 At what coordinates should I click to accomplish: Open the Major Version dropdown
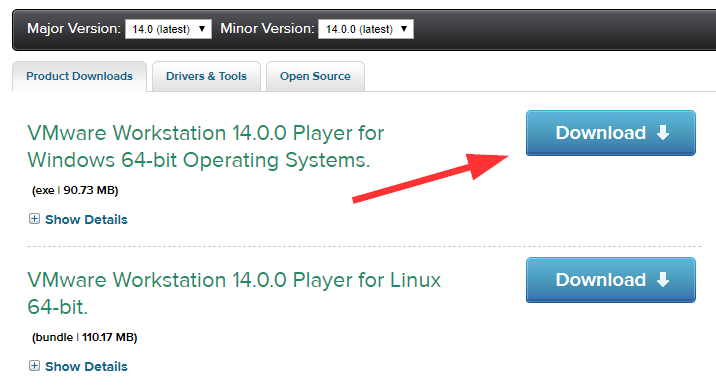point(168,29)
